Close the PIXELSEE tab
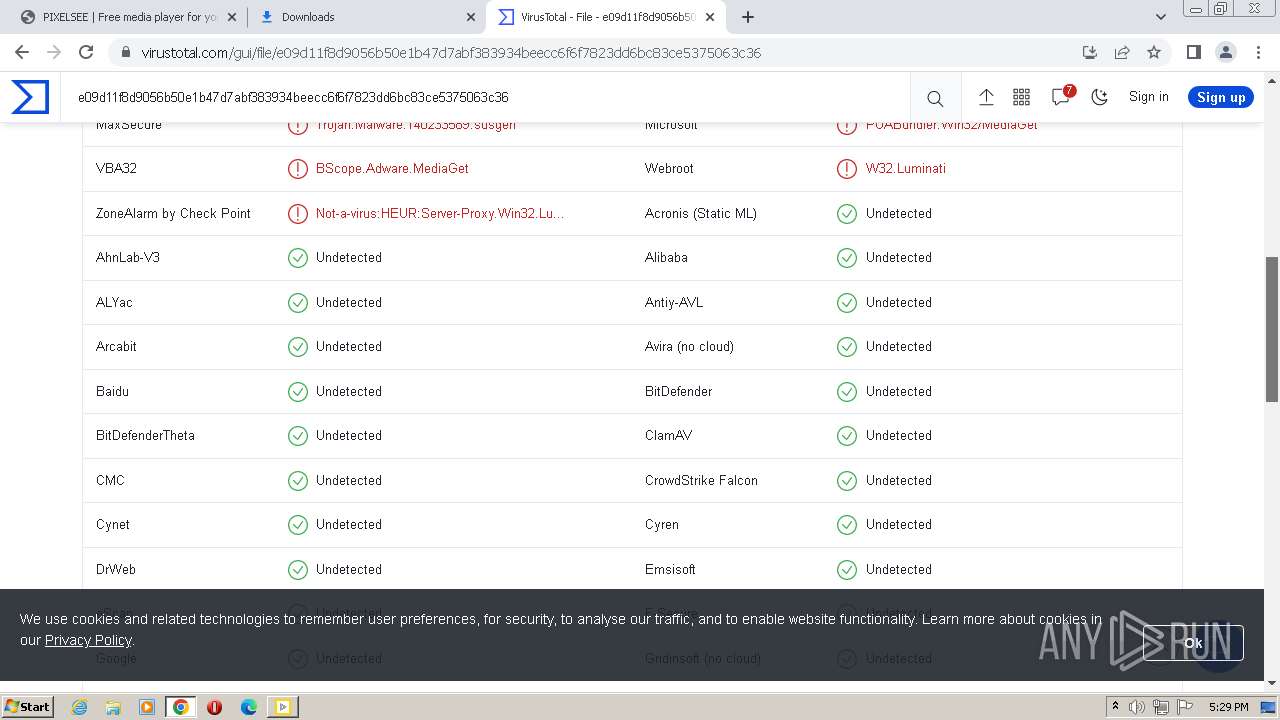 click(x=232, y=17)
